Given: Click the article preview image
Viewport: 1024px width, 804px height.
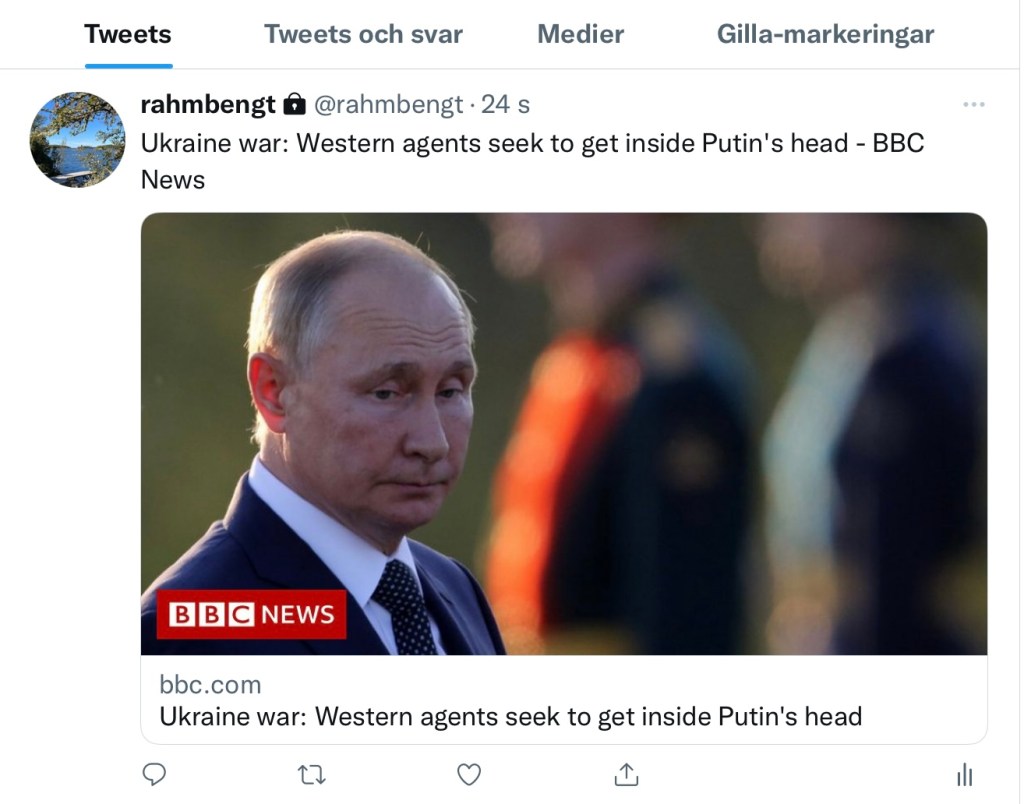Looking at the screenshot, I should click(x=640, y=430).
